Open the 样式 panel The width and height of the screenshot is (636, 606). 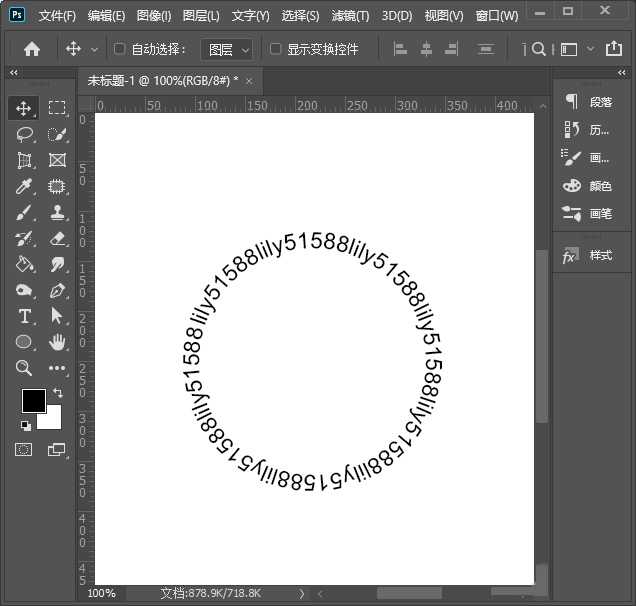tap(588, 255)
